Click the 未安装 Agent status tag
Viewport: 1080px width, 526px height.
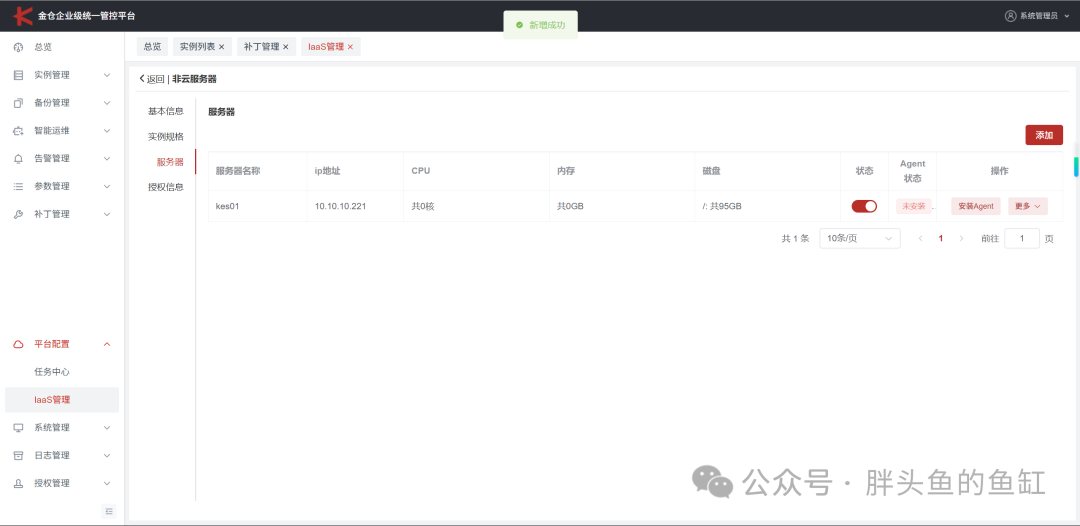(913, 206)
